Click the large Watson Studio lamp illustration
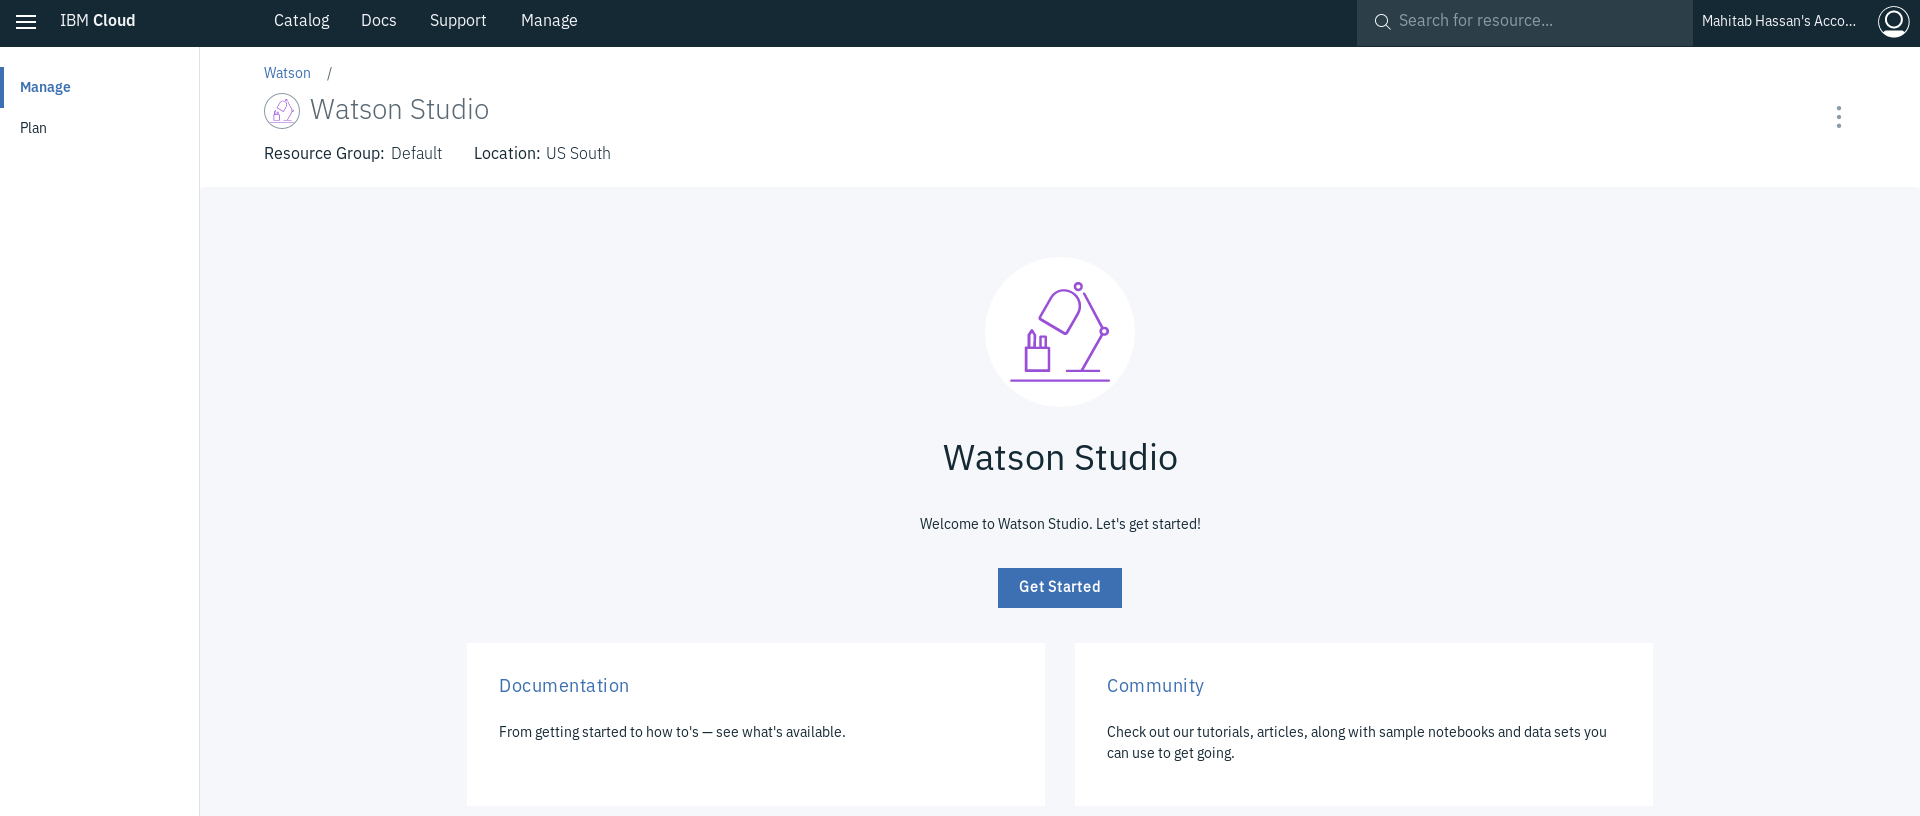The width and height of the screenshot is (1920, 816). click(1060, 332)
